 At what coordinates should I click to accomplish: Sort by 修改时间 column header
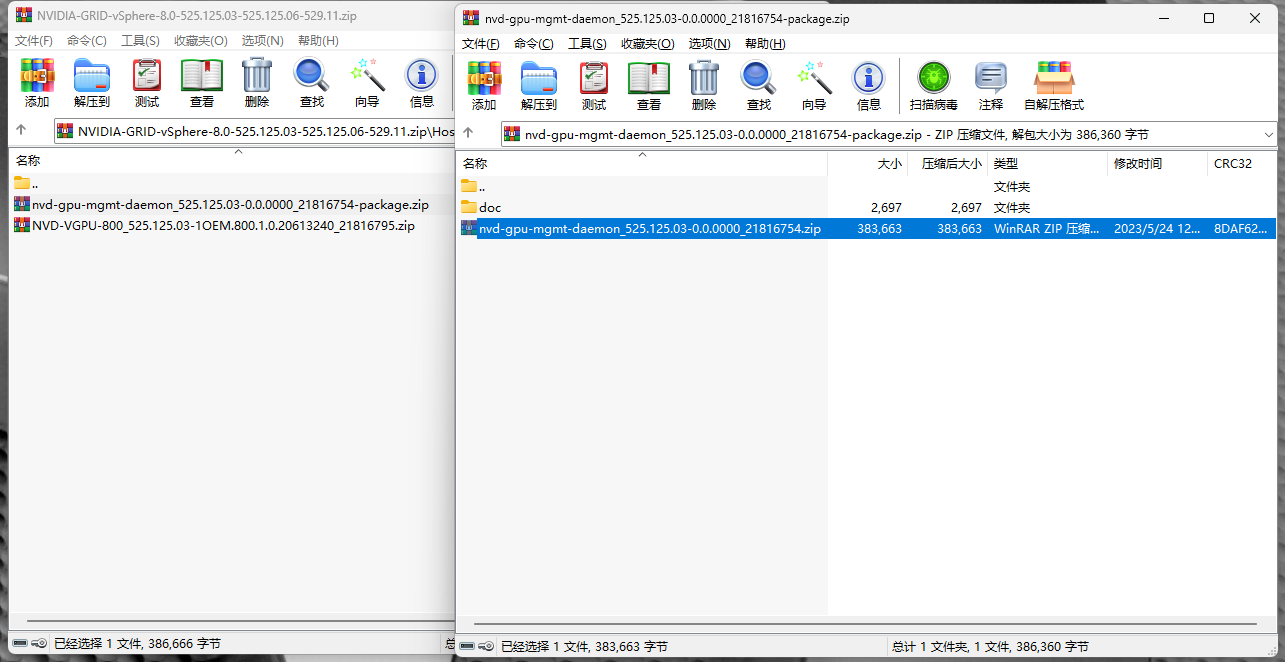[x=1158, y=163]
